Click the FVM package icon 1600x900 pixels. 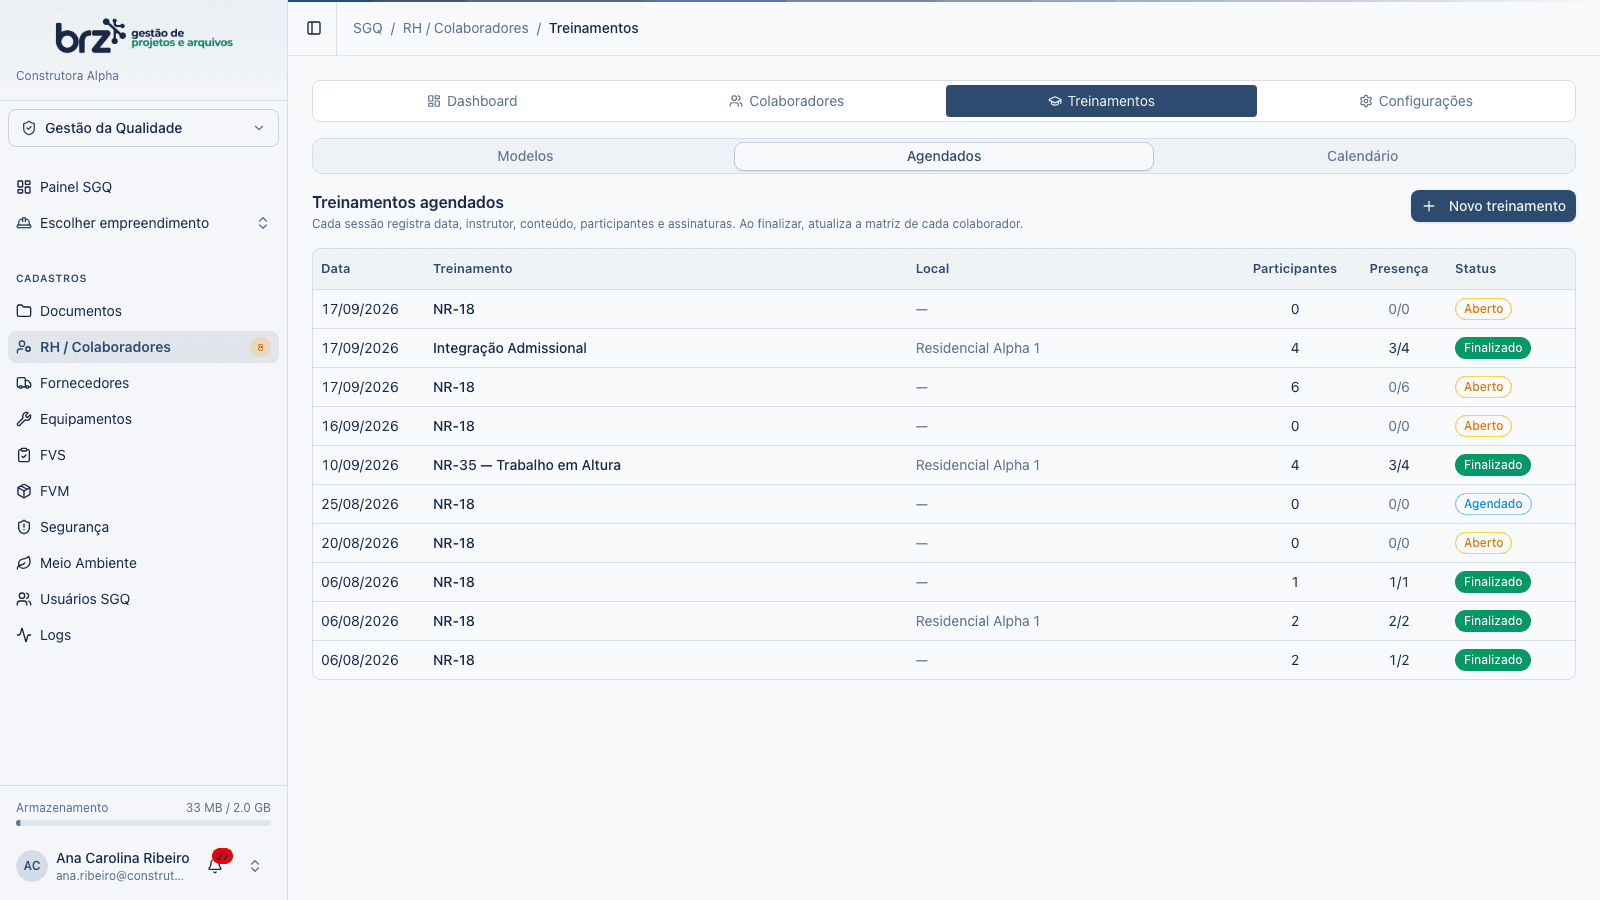click(x=24, y=491)
